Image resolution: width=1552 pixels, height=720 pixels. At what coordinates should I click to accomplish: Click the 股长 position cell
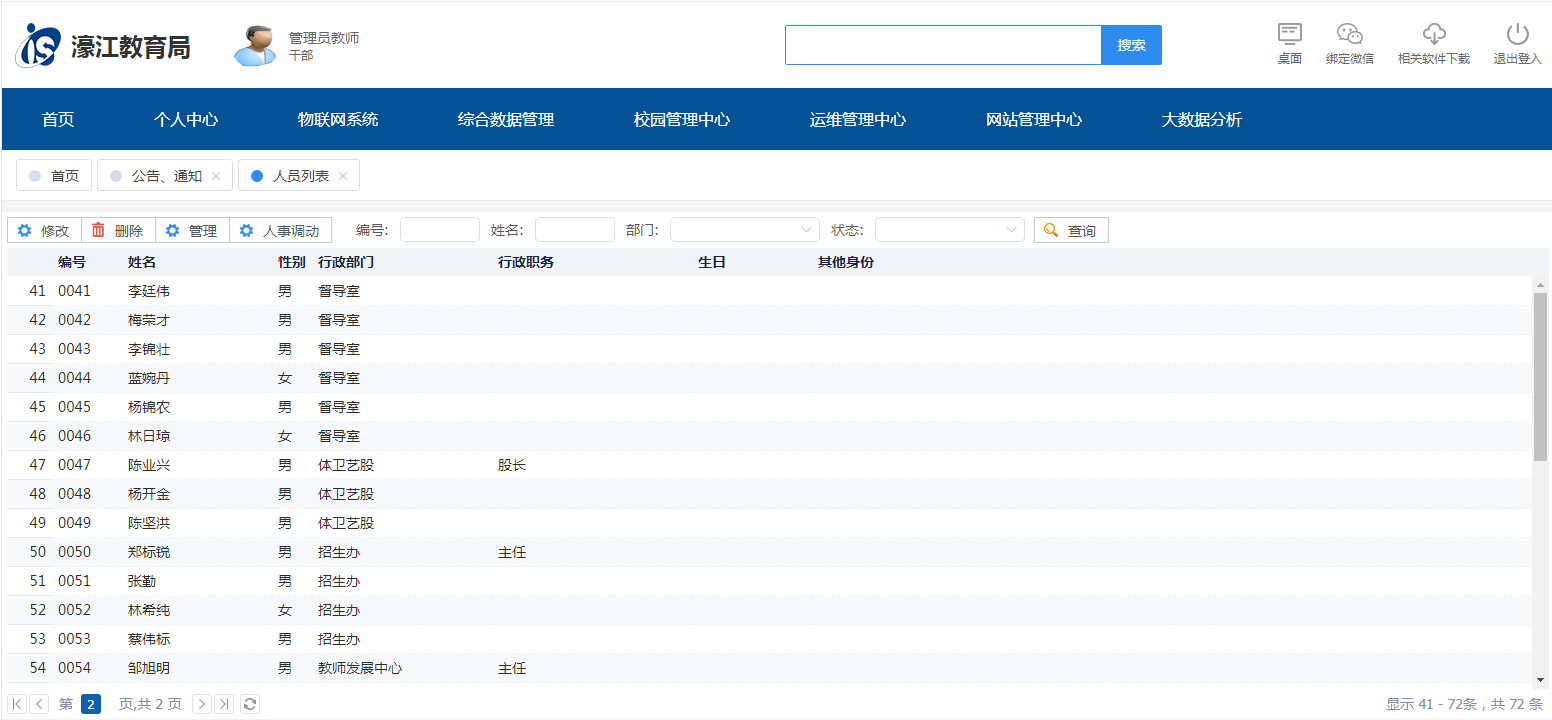(512, 465)
